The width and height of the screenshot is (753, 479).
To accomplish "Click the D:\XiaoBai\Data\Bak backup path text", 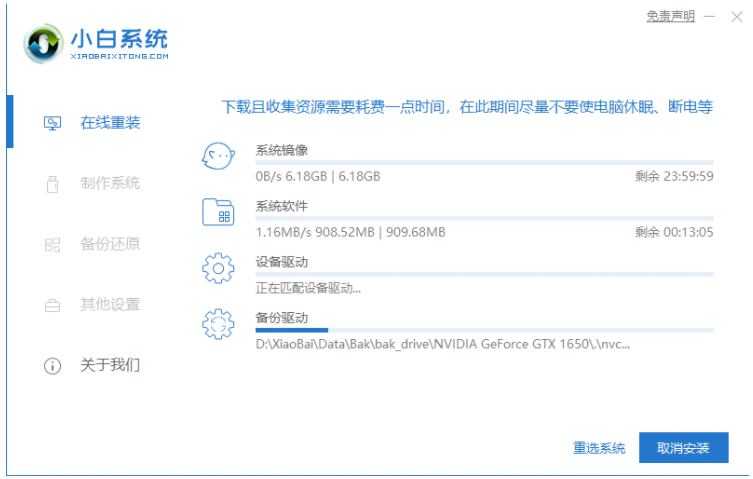I will coord(443,344).
